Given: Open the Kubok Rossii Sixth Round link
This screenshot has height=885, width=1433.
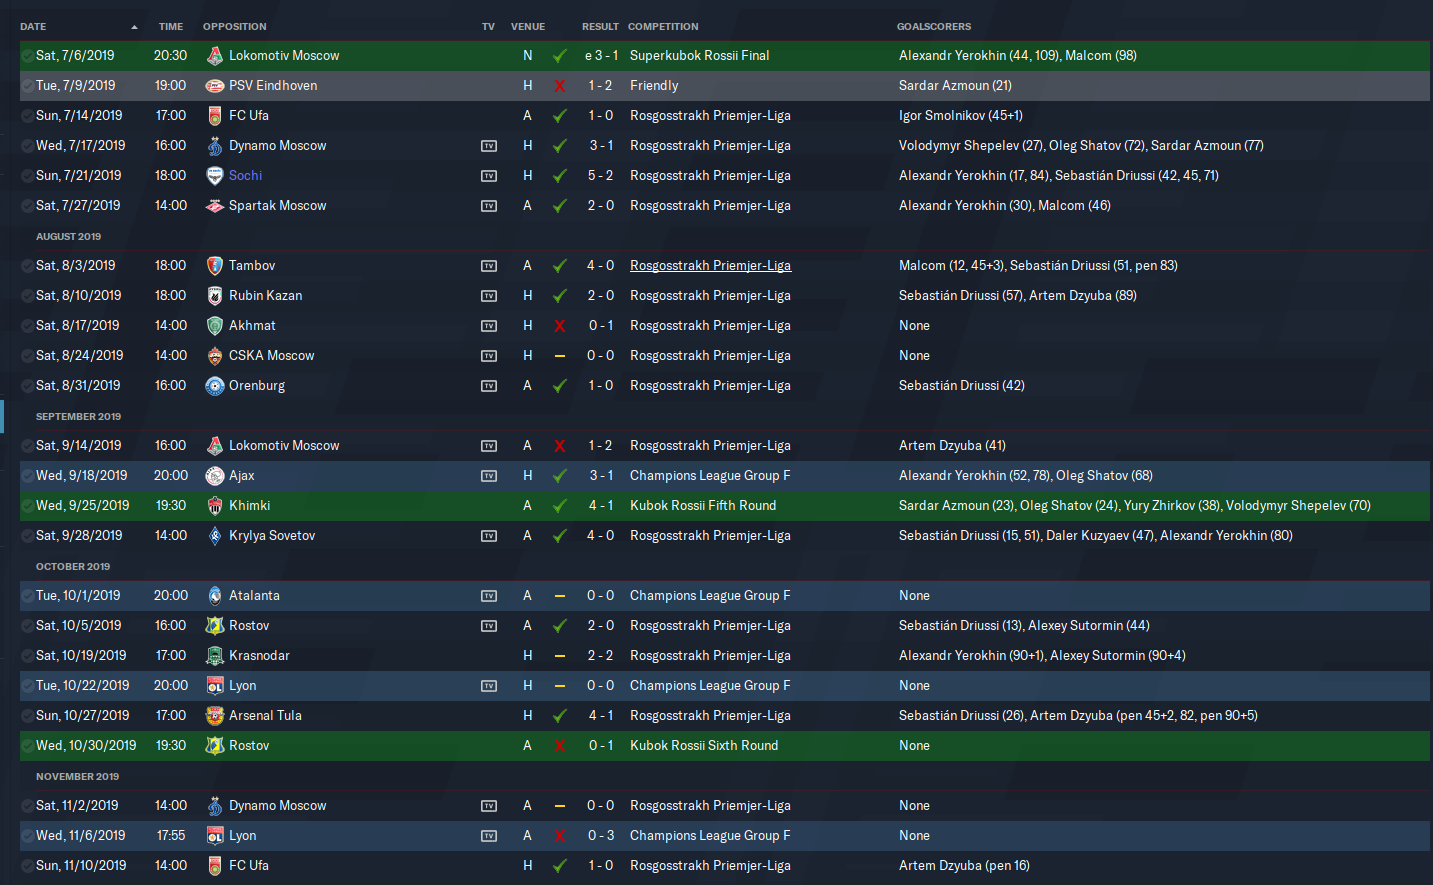Looking at the screenshot, I should tap(704, 746).
